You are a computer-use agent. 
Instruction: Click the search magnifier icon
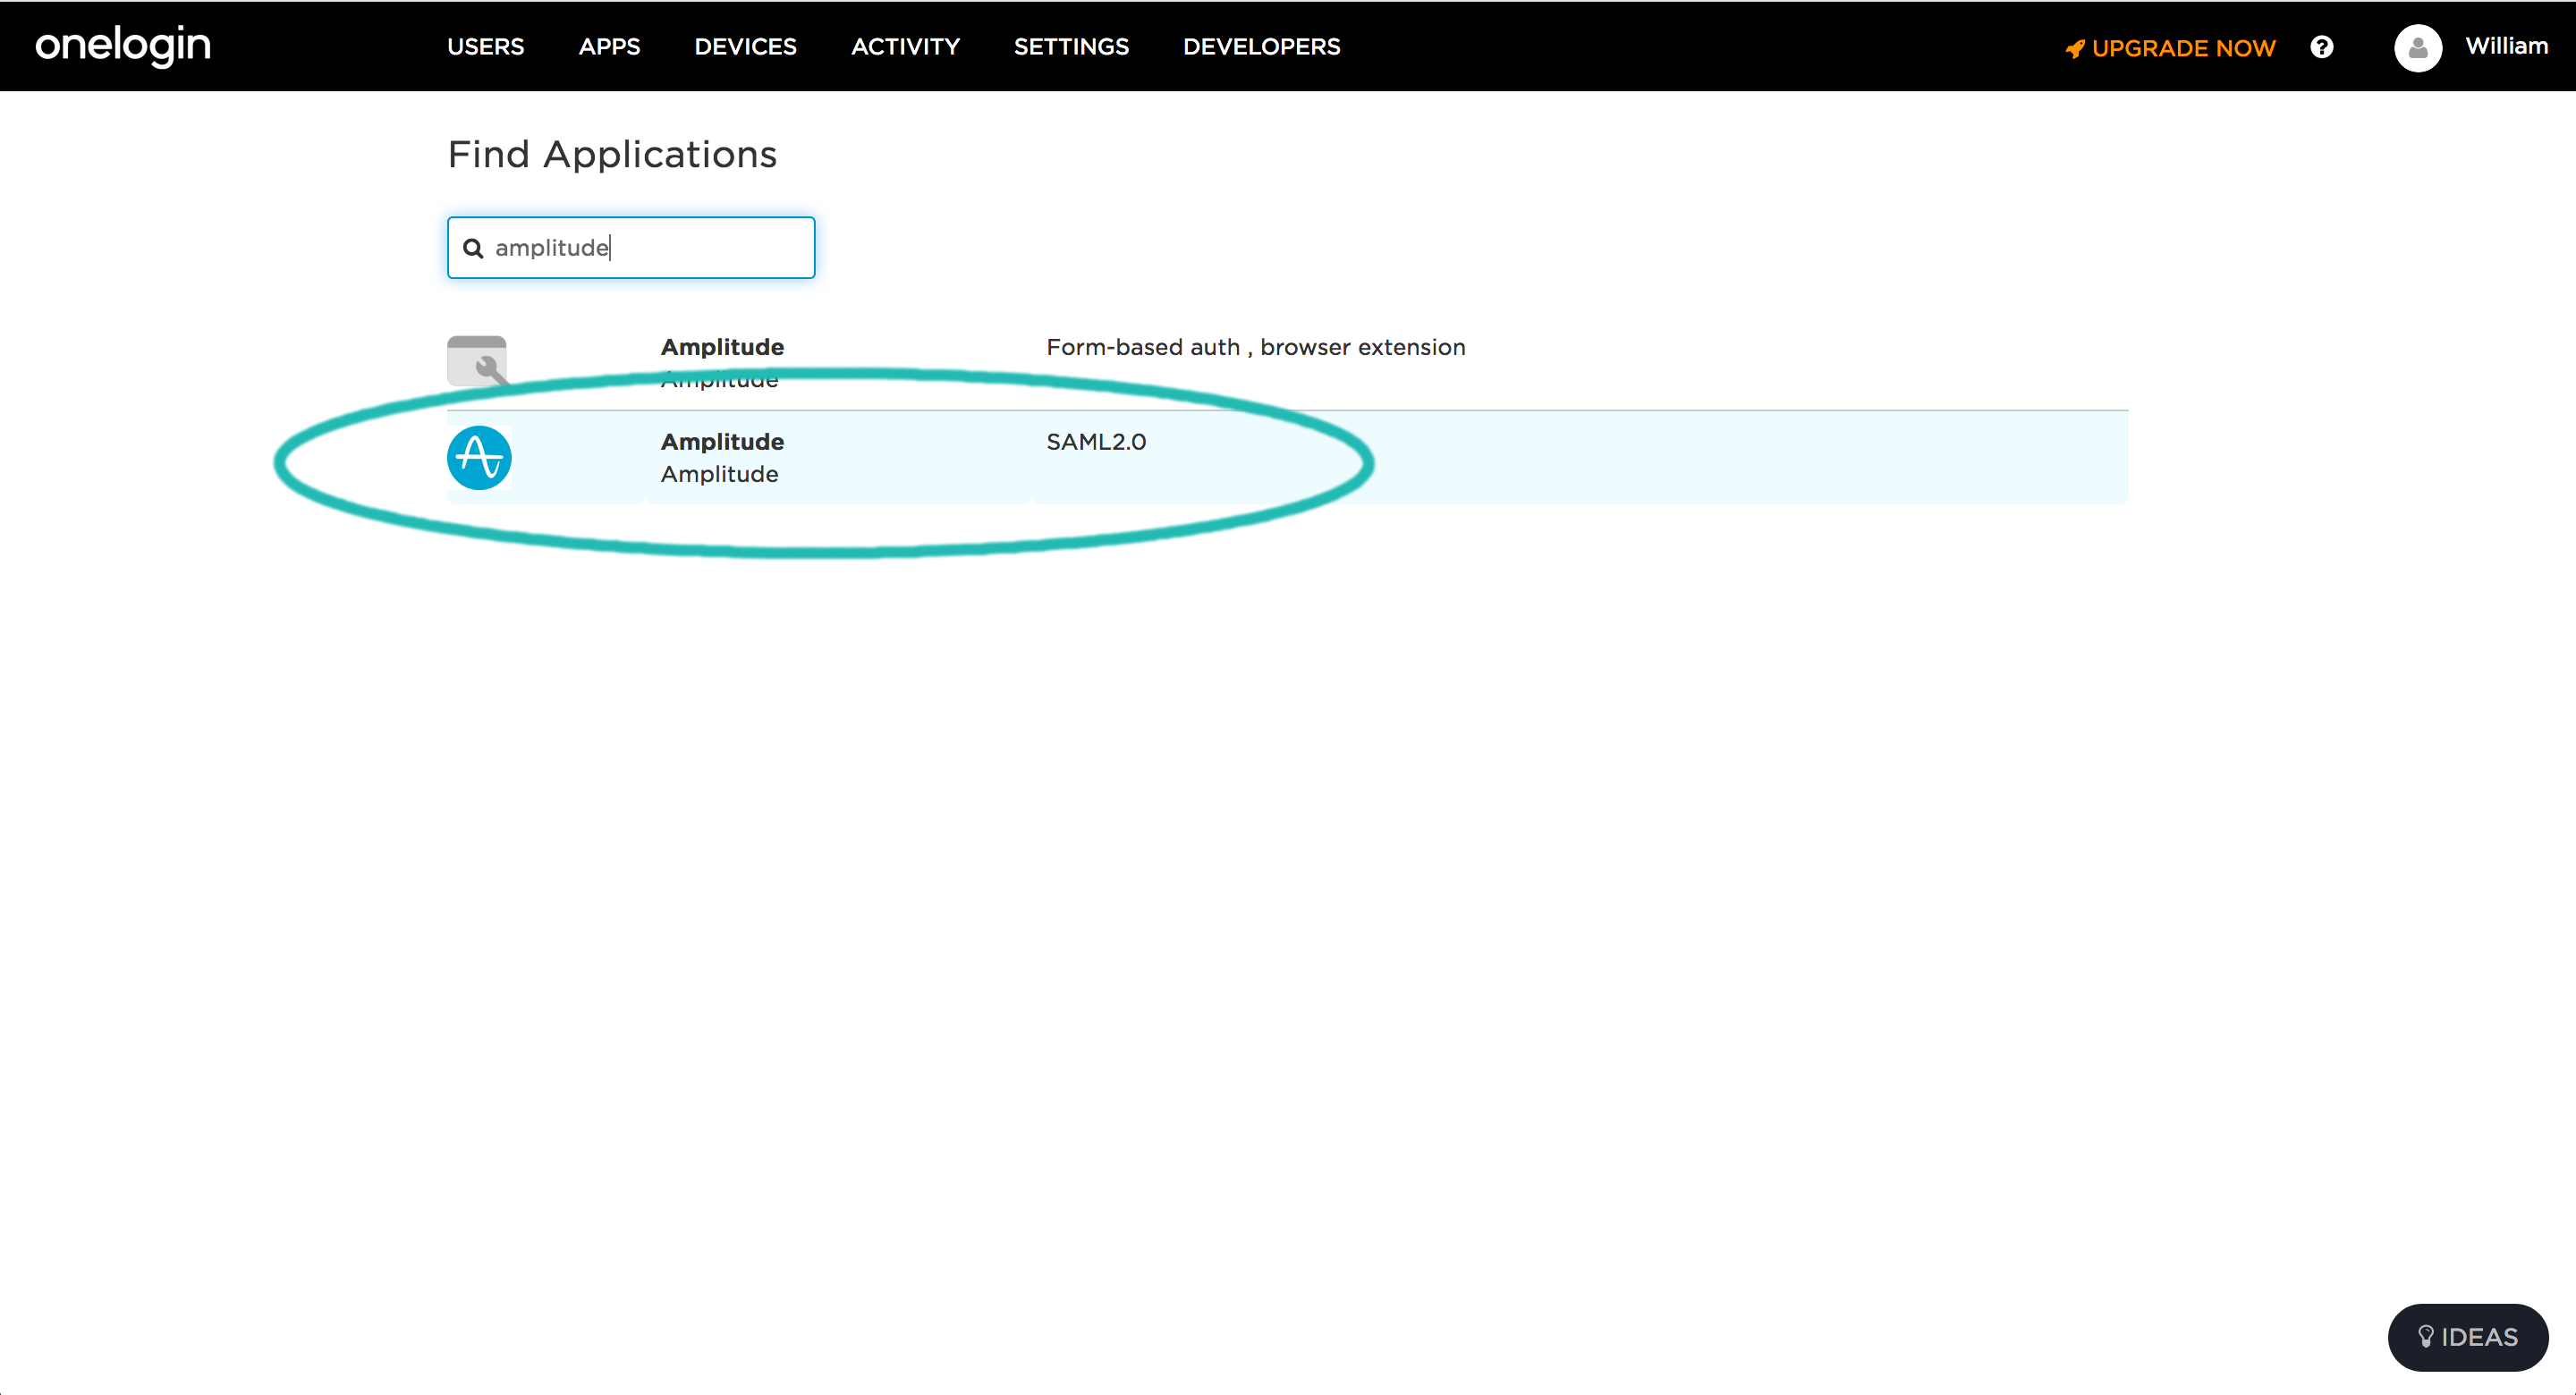click(473, 248)
